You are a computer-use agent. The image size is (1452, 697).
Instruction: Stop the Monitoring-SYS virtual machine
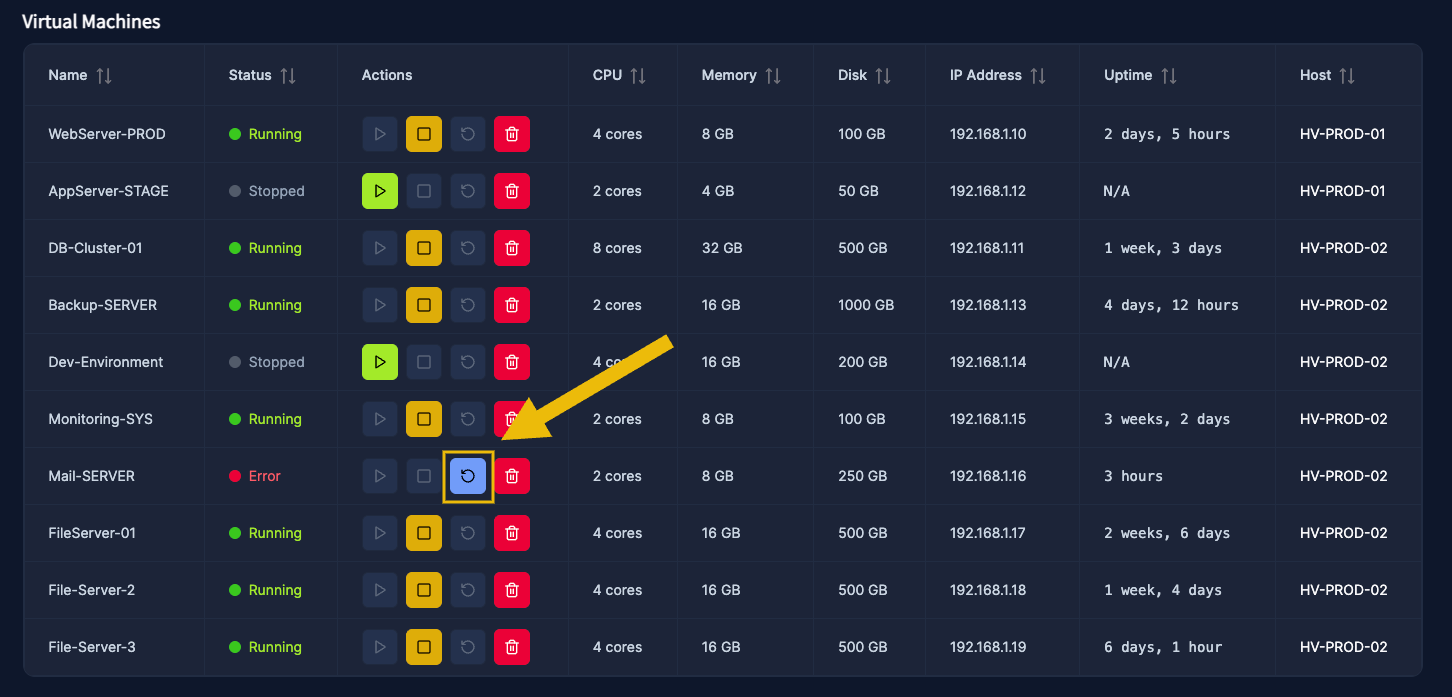tap(424, 419)
